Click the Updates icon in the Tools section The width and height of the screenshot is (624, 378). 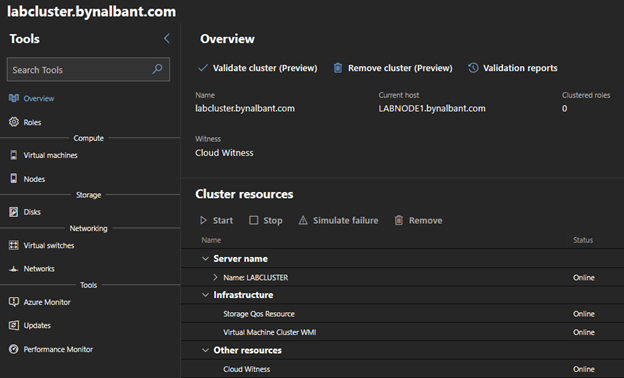14,325
